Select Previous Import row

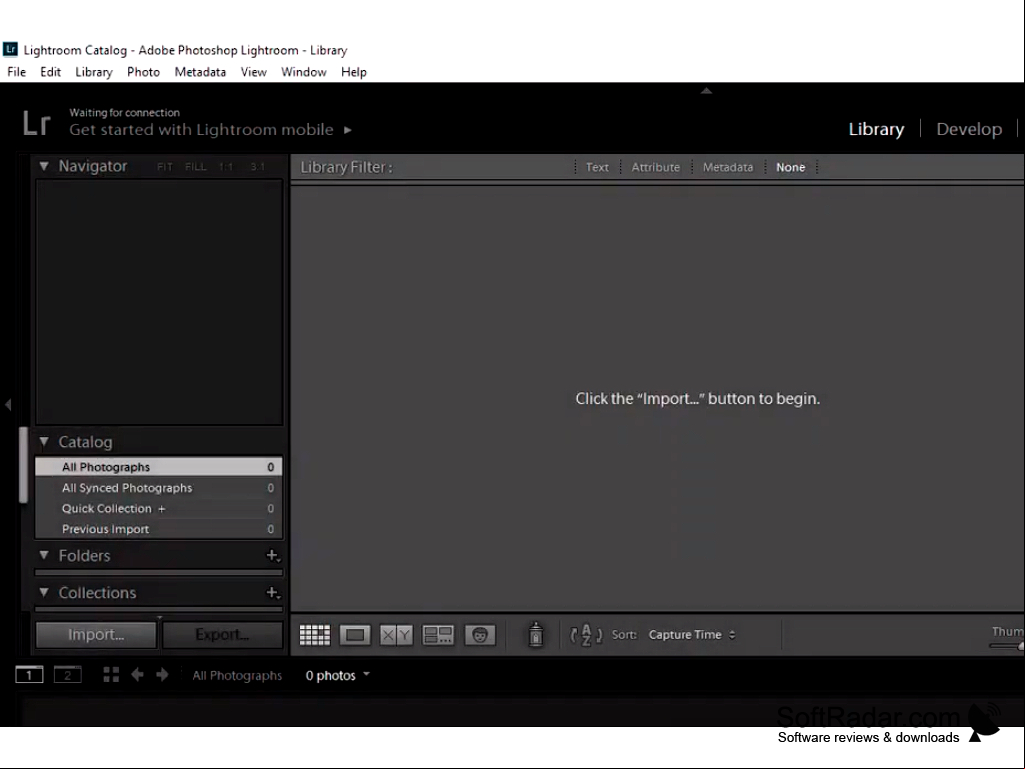tap(159, 529)
